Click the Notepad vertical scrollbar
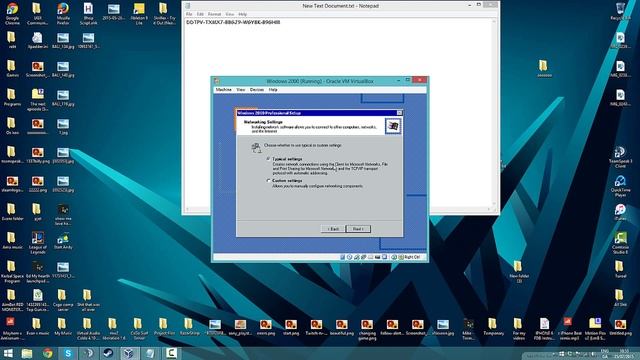Image resolution: width=640 pixels, height=360 pixels. pyautogui.click(x=494, y=111)
